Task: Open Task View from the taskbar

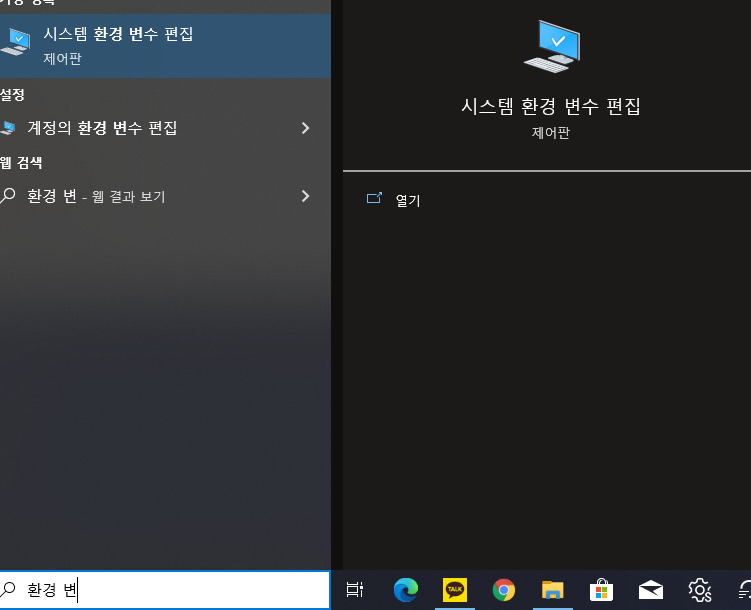Action: pyautogui.click(x=355, y=589)
